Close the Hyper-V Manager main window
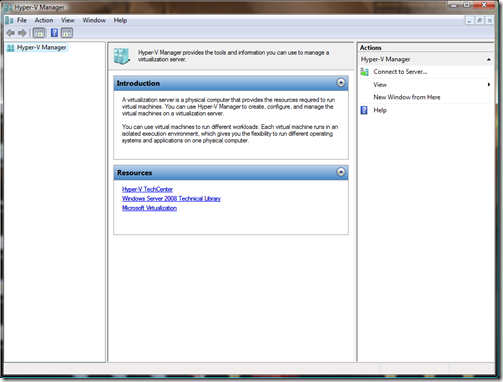 tap(485, 5)
